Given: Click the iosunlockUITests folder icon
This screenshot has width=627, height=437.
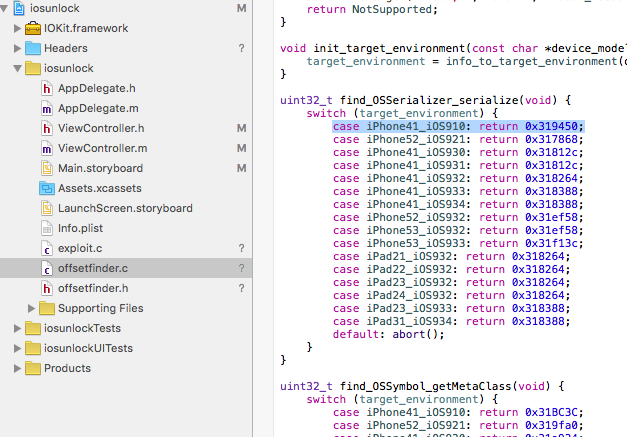Looking at the screenshot, I should pyautogui.click(x=33, y=348).
